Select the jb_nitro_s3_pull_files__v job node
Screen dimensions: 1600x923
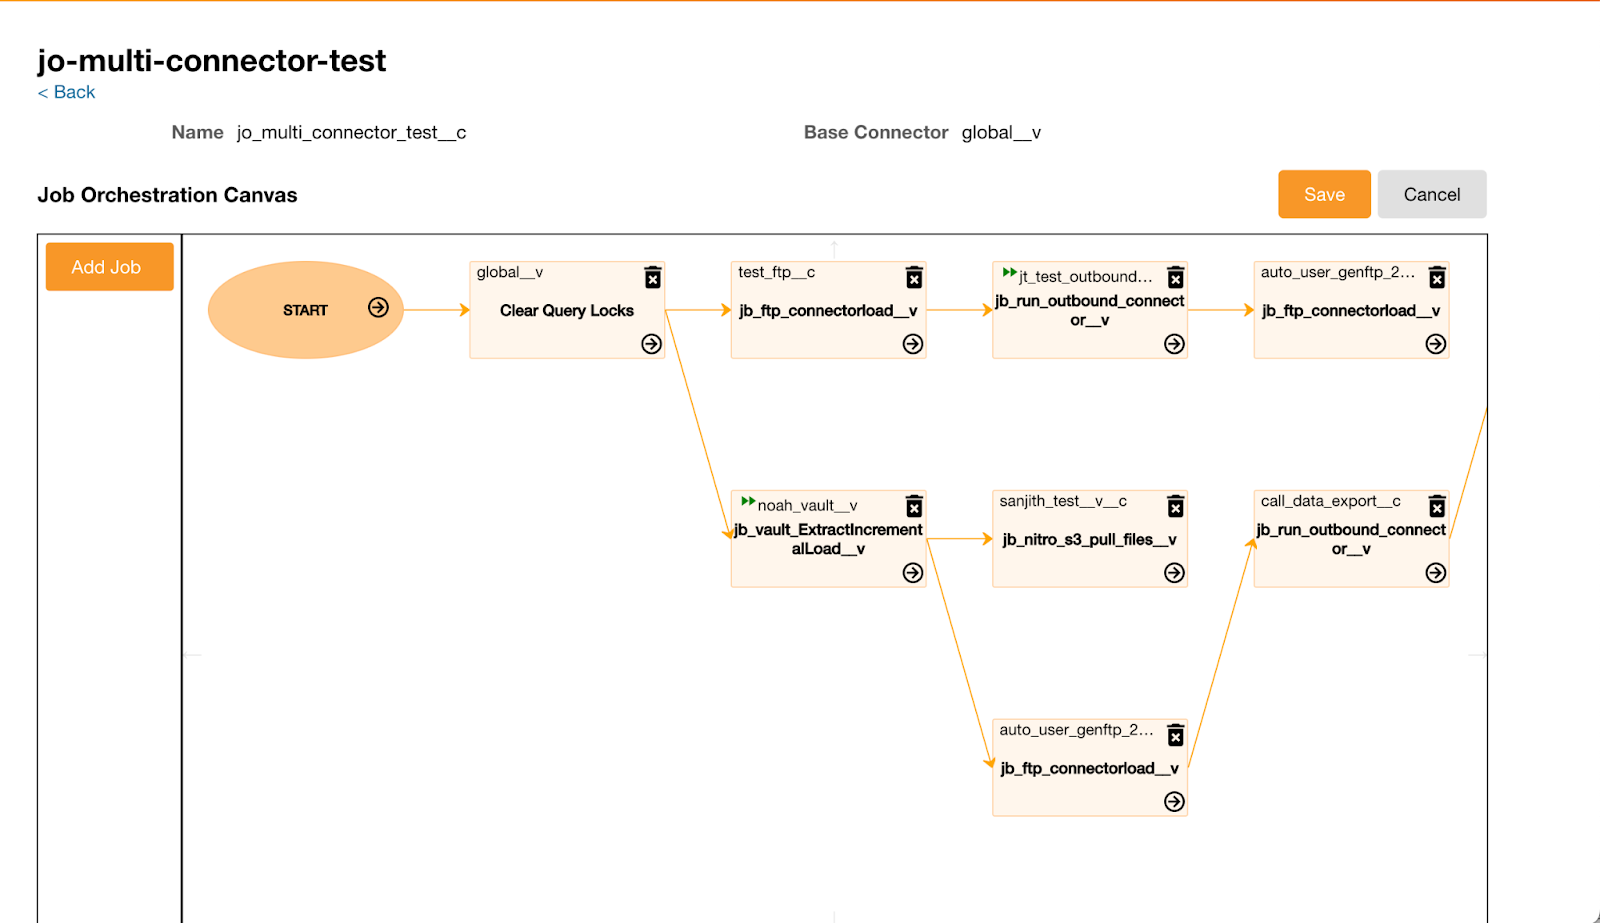(x=1089, y=540)
